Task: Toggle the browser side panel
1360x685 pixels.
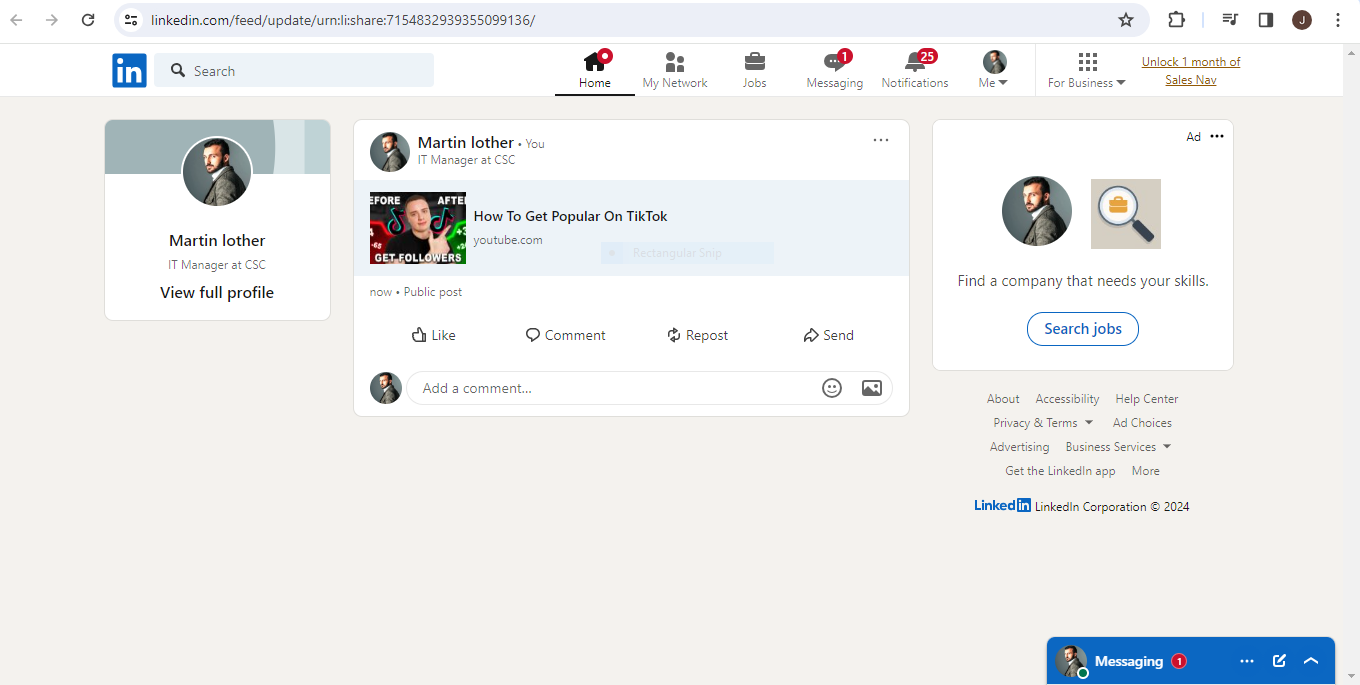Action: (1266, 20)
